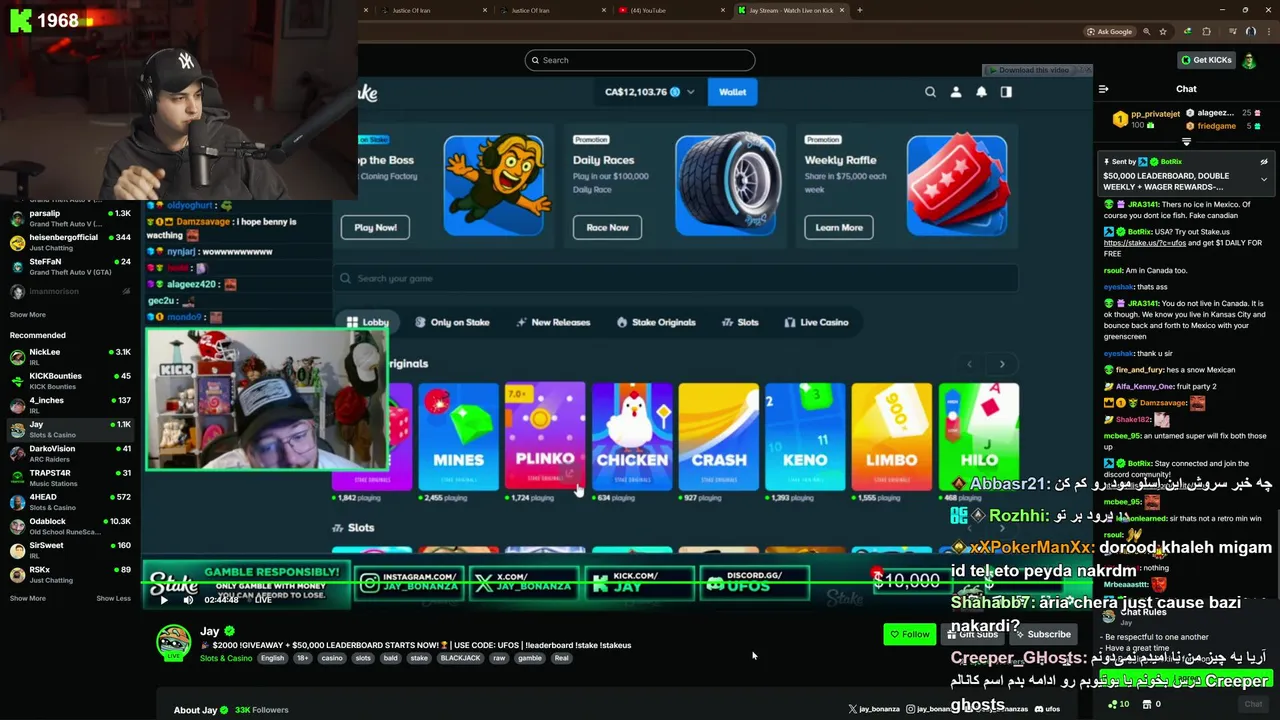
Task: Open KICKBounties channel in sidebar
Action: 70,381
